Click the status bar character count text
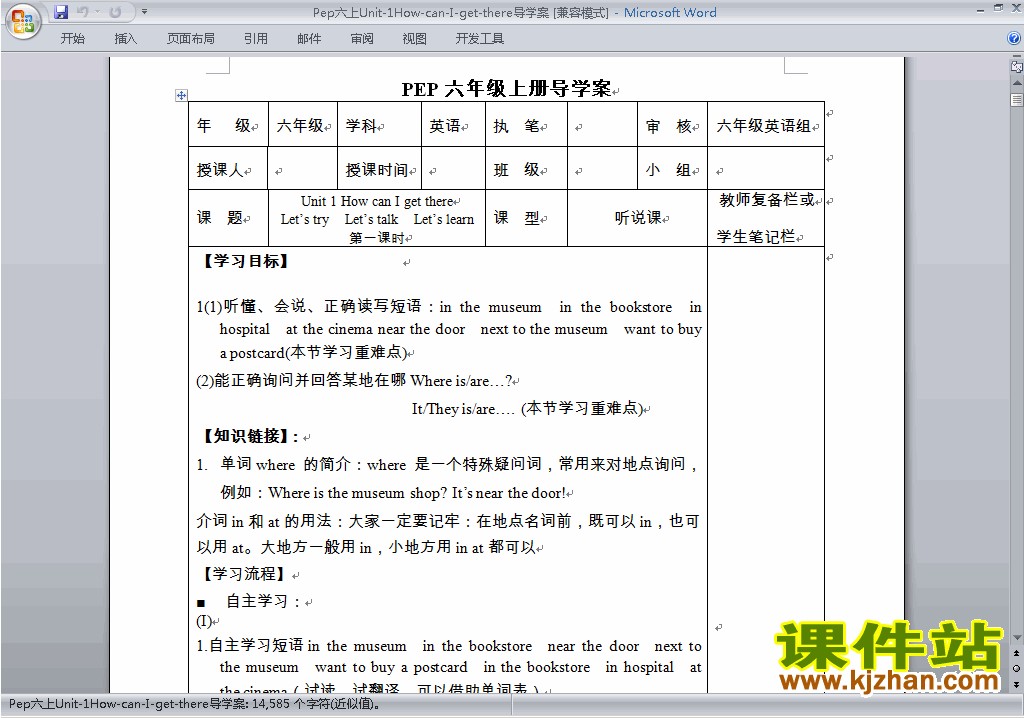 (195, 704)
